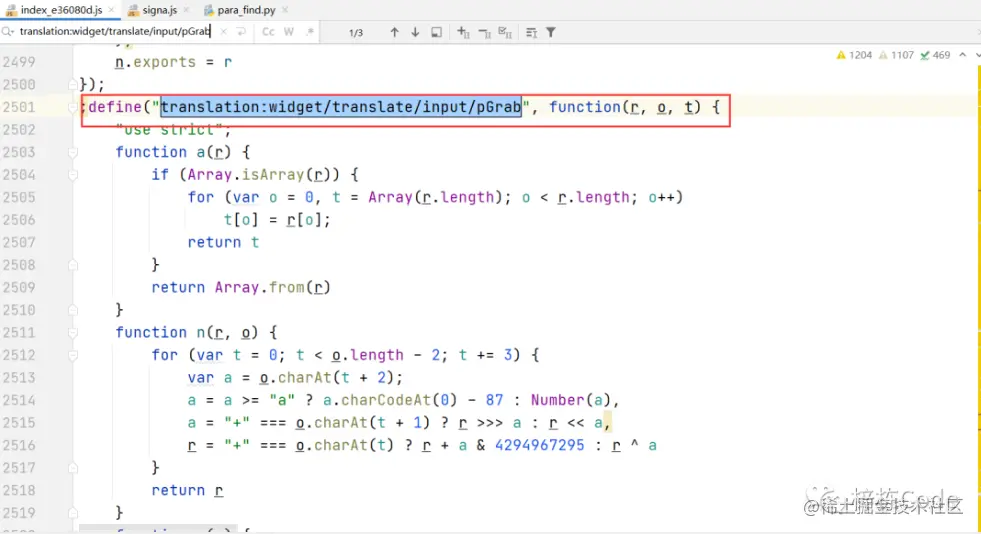The image size is (981, 534).
Task: Jump to previous highlighted problem chevron
Action: 963,55
